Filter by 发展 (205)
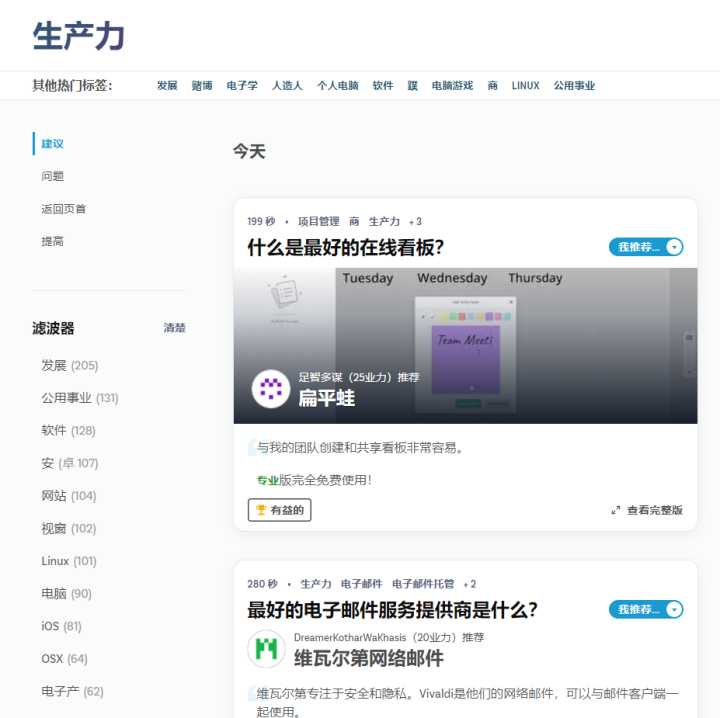The height and width of the screenshot is (718, 720). coord(70,365)
